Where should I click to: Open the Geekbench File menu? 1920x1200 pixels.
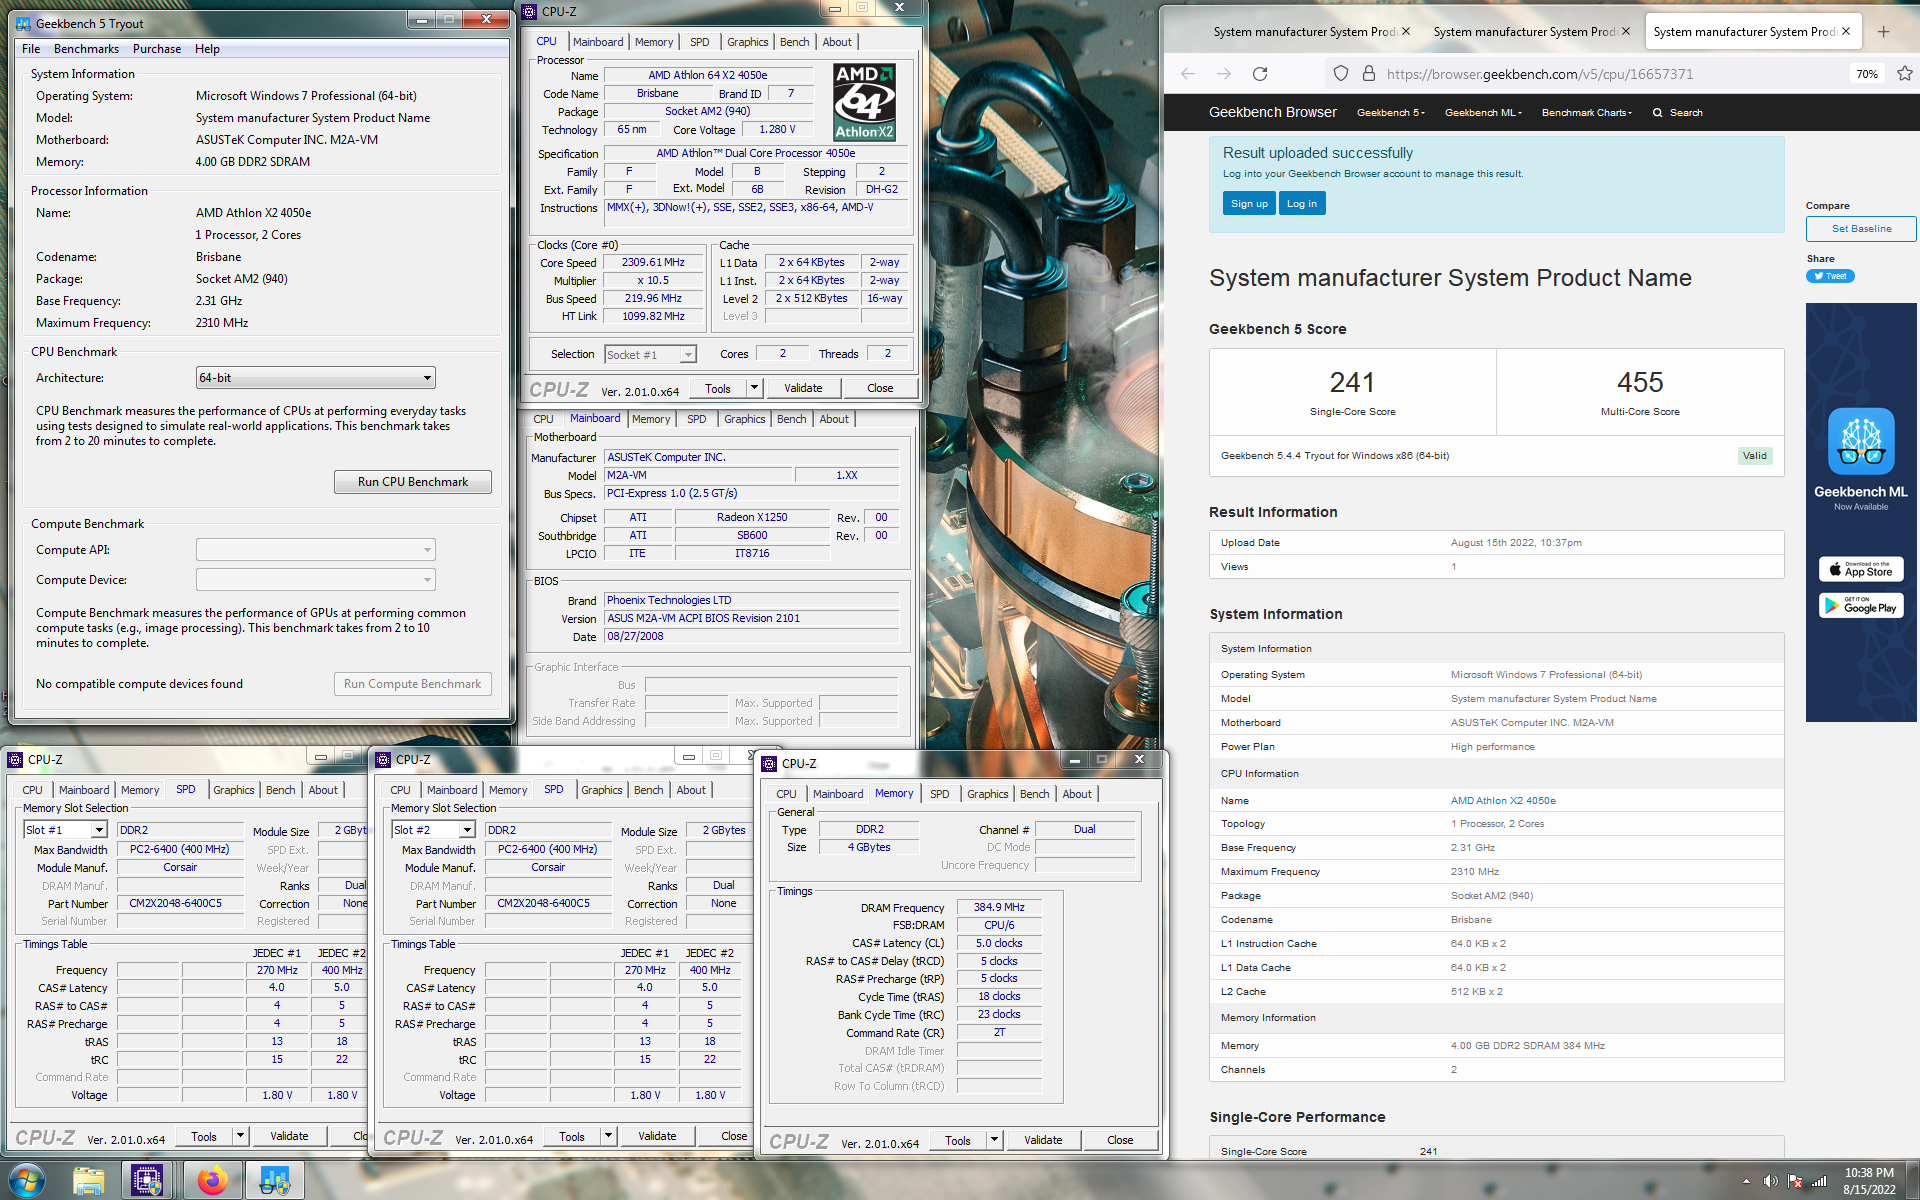tap(31, 49)
